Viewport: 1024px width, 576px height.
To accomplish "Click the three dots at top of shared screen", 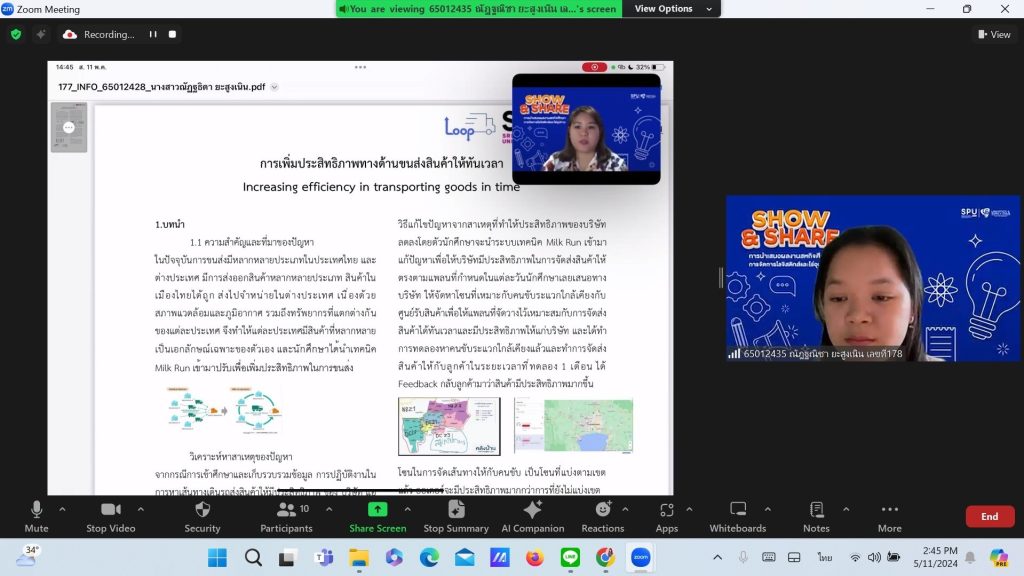I will (x=360, y=67).
